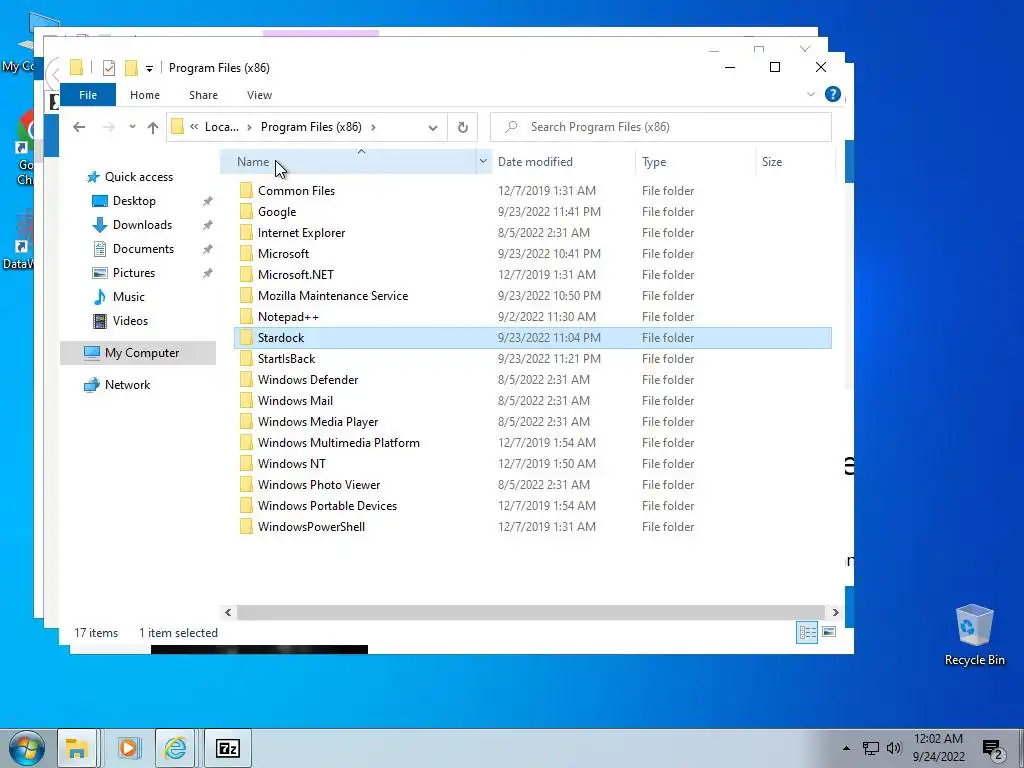The width and height of the screenshot is (1024, 768).
Task: Click the pin icon next to Documents
Action: 207,249
